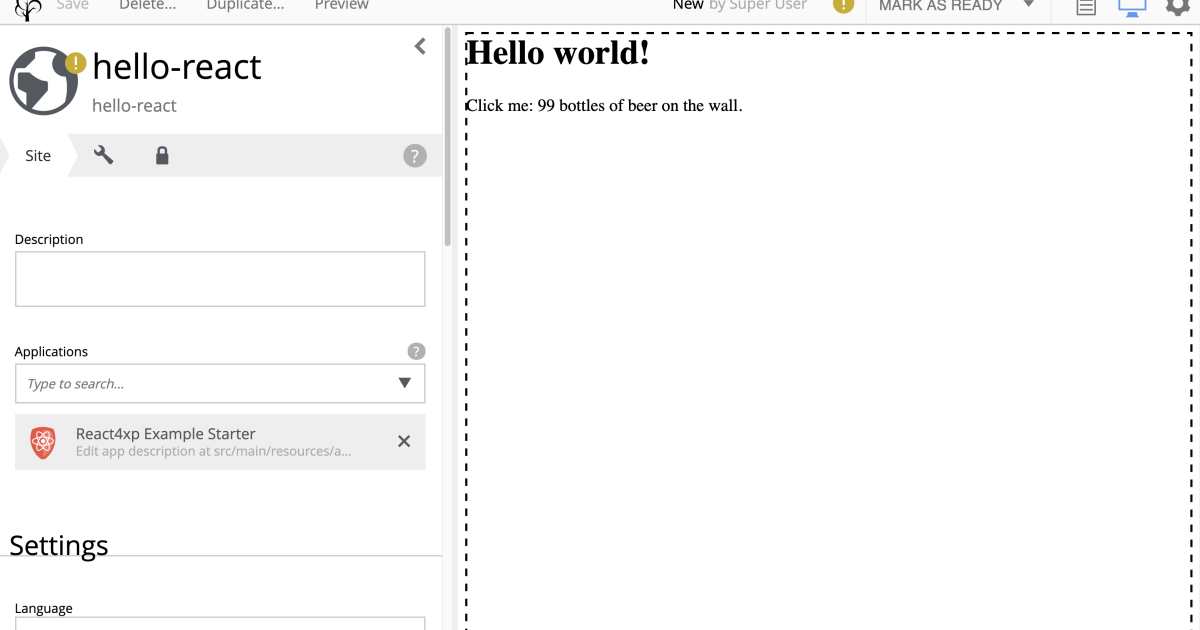The height and width of the screenshot is (630, 1200).
Task: Click the help icon on the Site step bar
Action: pyautogui.click(x=414, y=155)
